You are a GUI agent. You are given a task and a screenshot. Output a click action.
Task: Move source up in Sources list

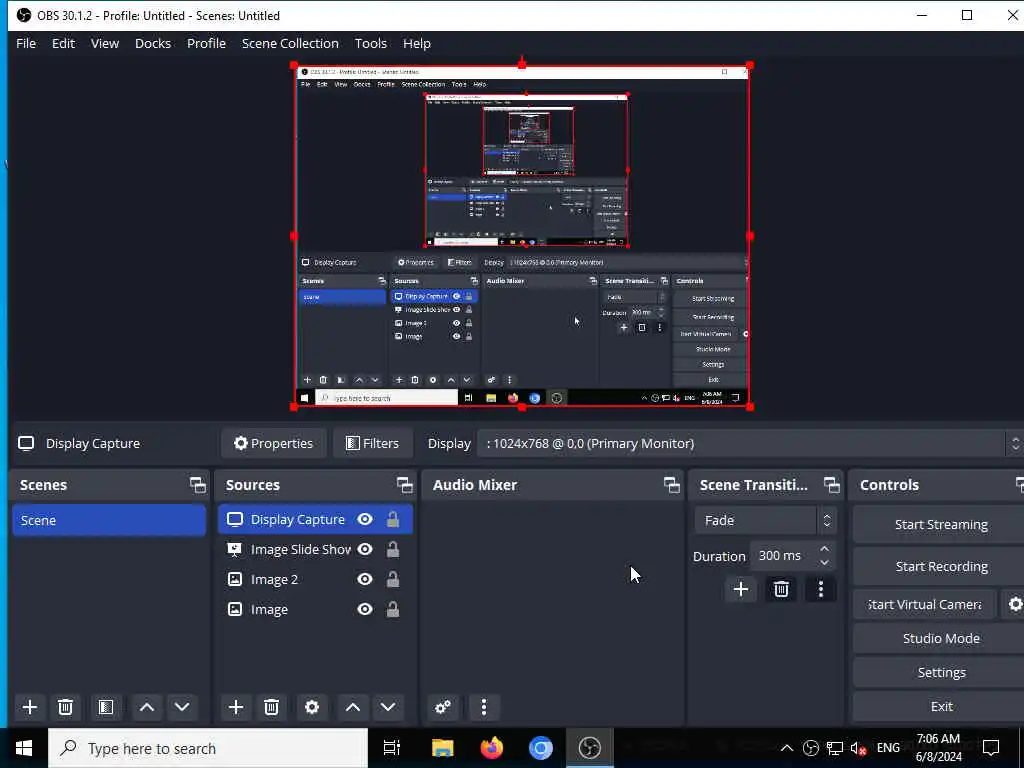353,707
